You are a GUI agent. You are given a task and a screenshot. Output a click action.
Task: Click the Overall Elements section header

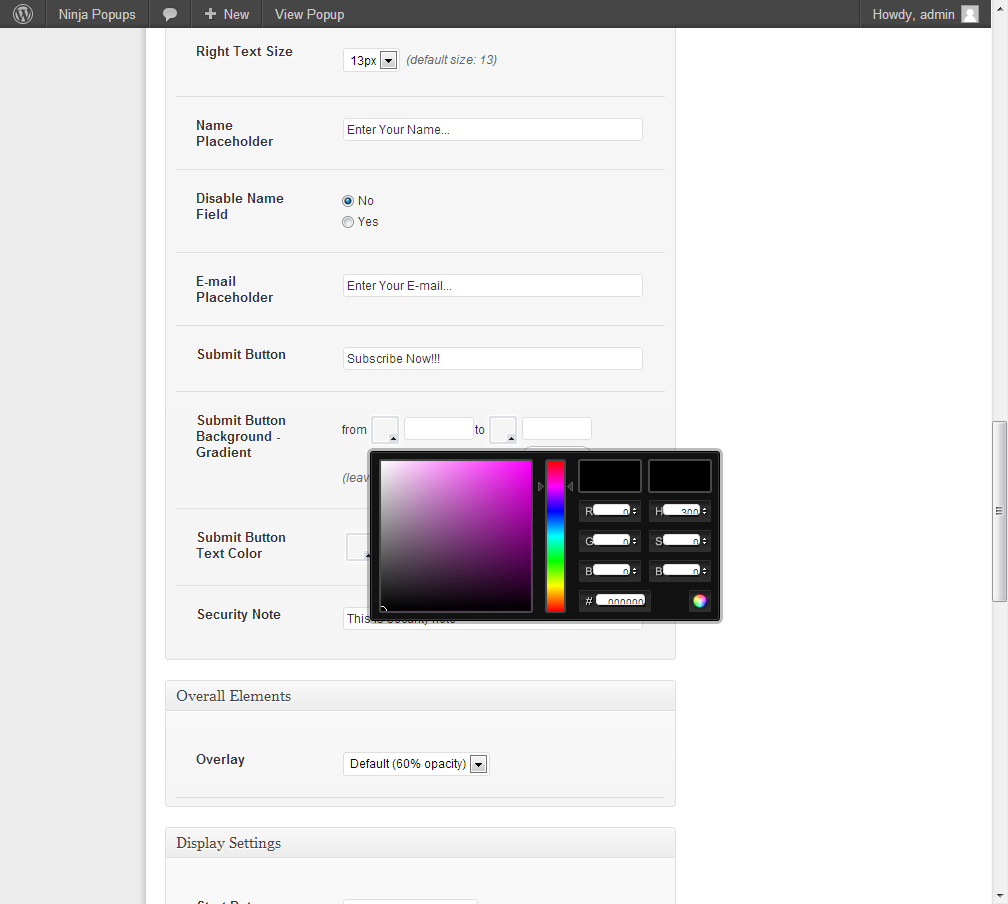coord(420,696)
